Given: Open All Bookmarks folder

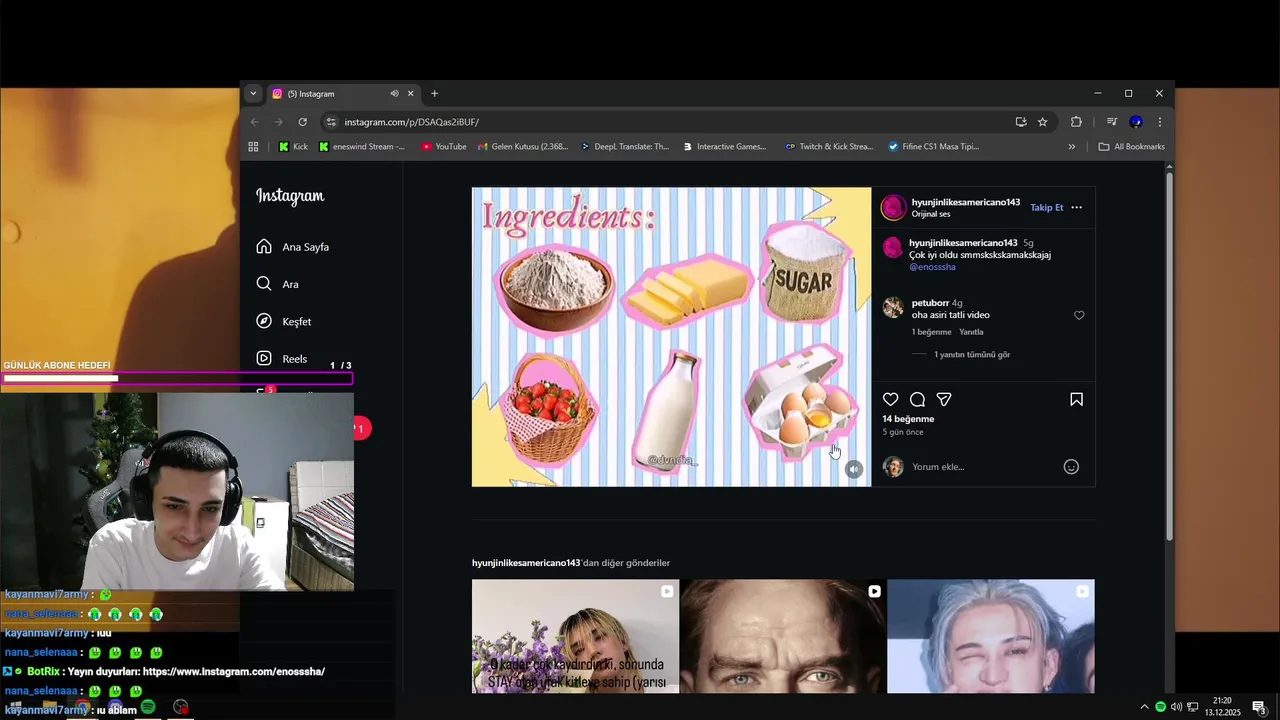Looking at the screenshot, I should coord(1131,146).
